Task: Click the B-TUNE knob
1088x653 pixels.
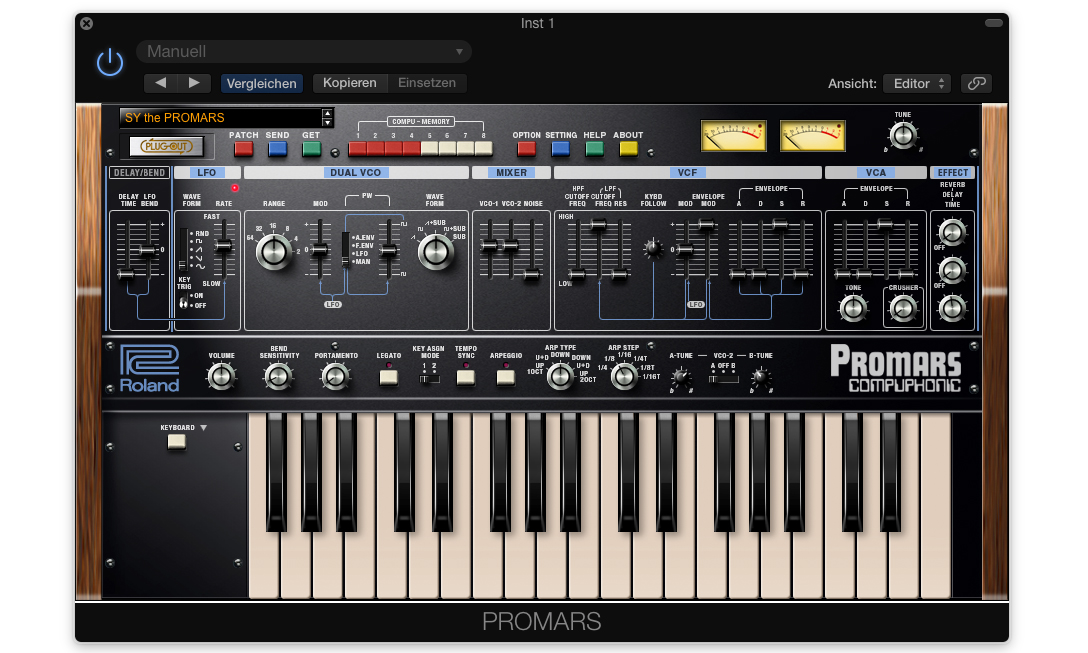Action: [760, 378]
